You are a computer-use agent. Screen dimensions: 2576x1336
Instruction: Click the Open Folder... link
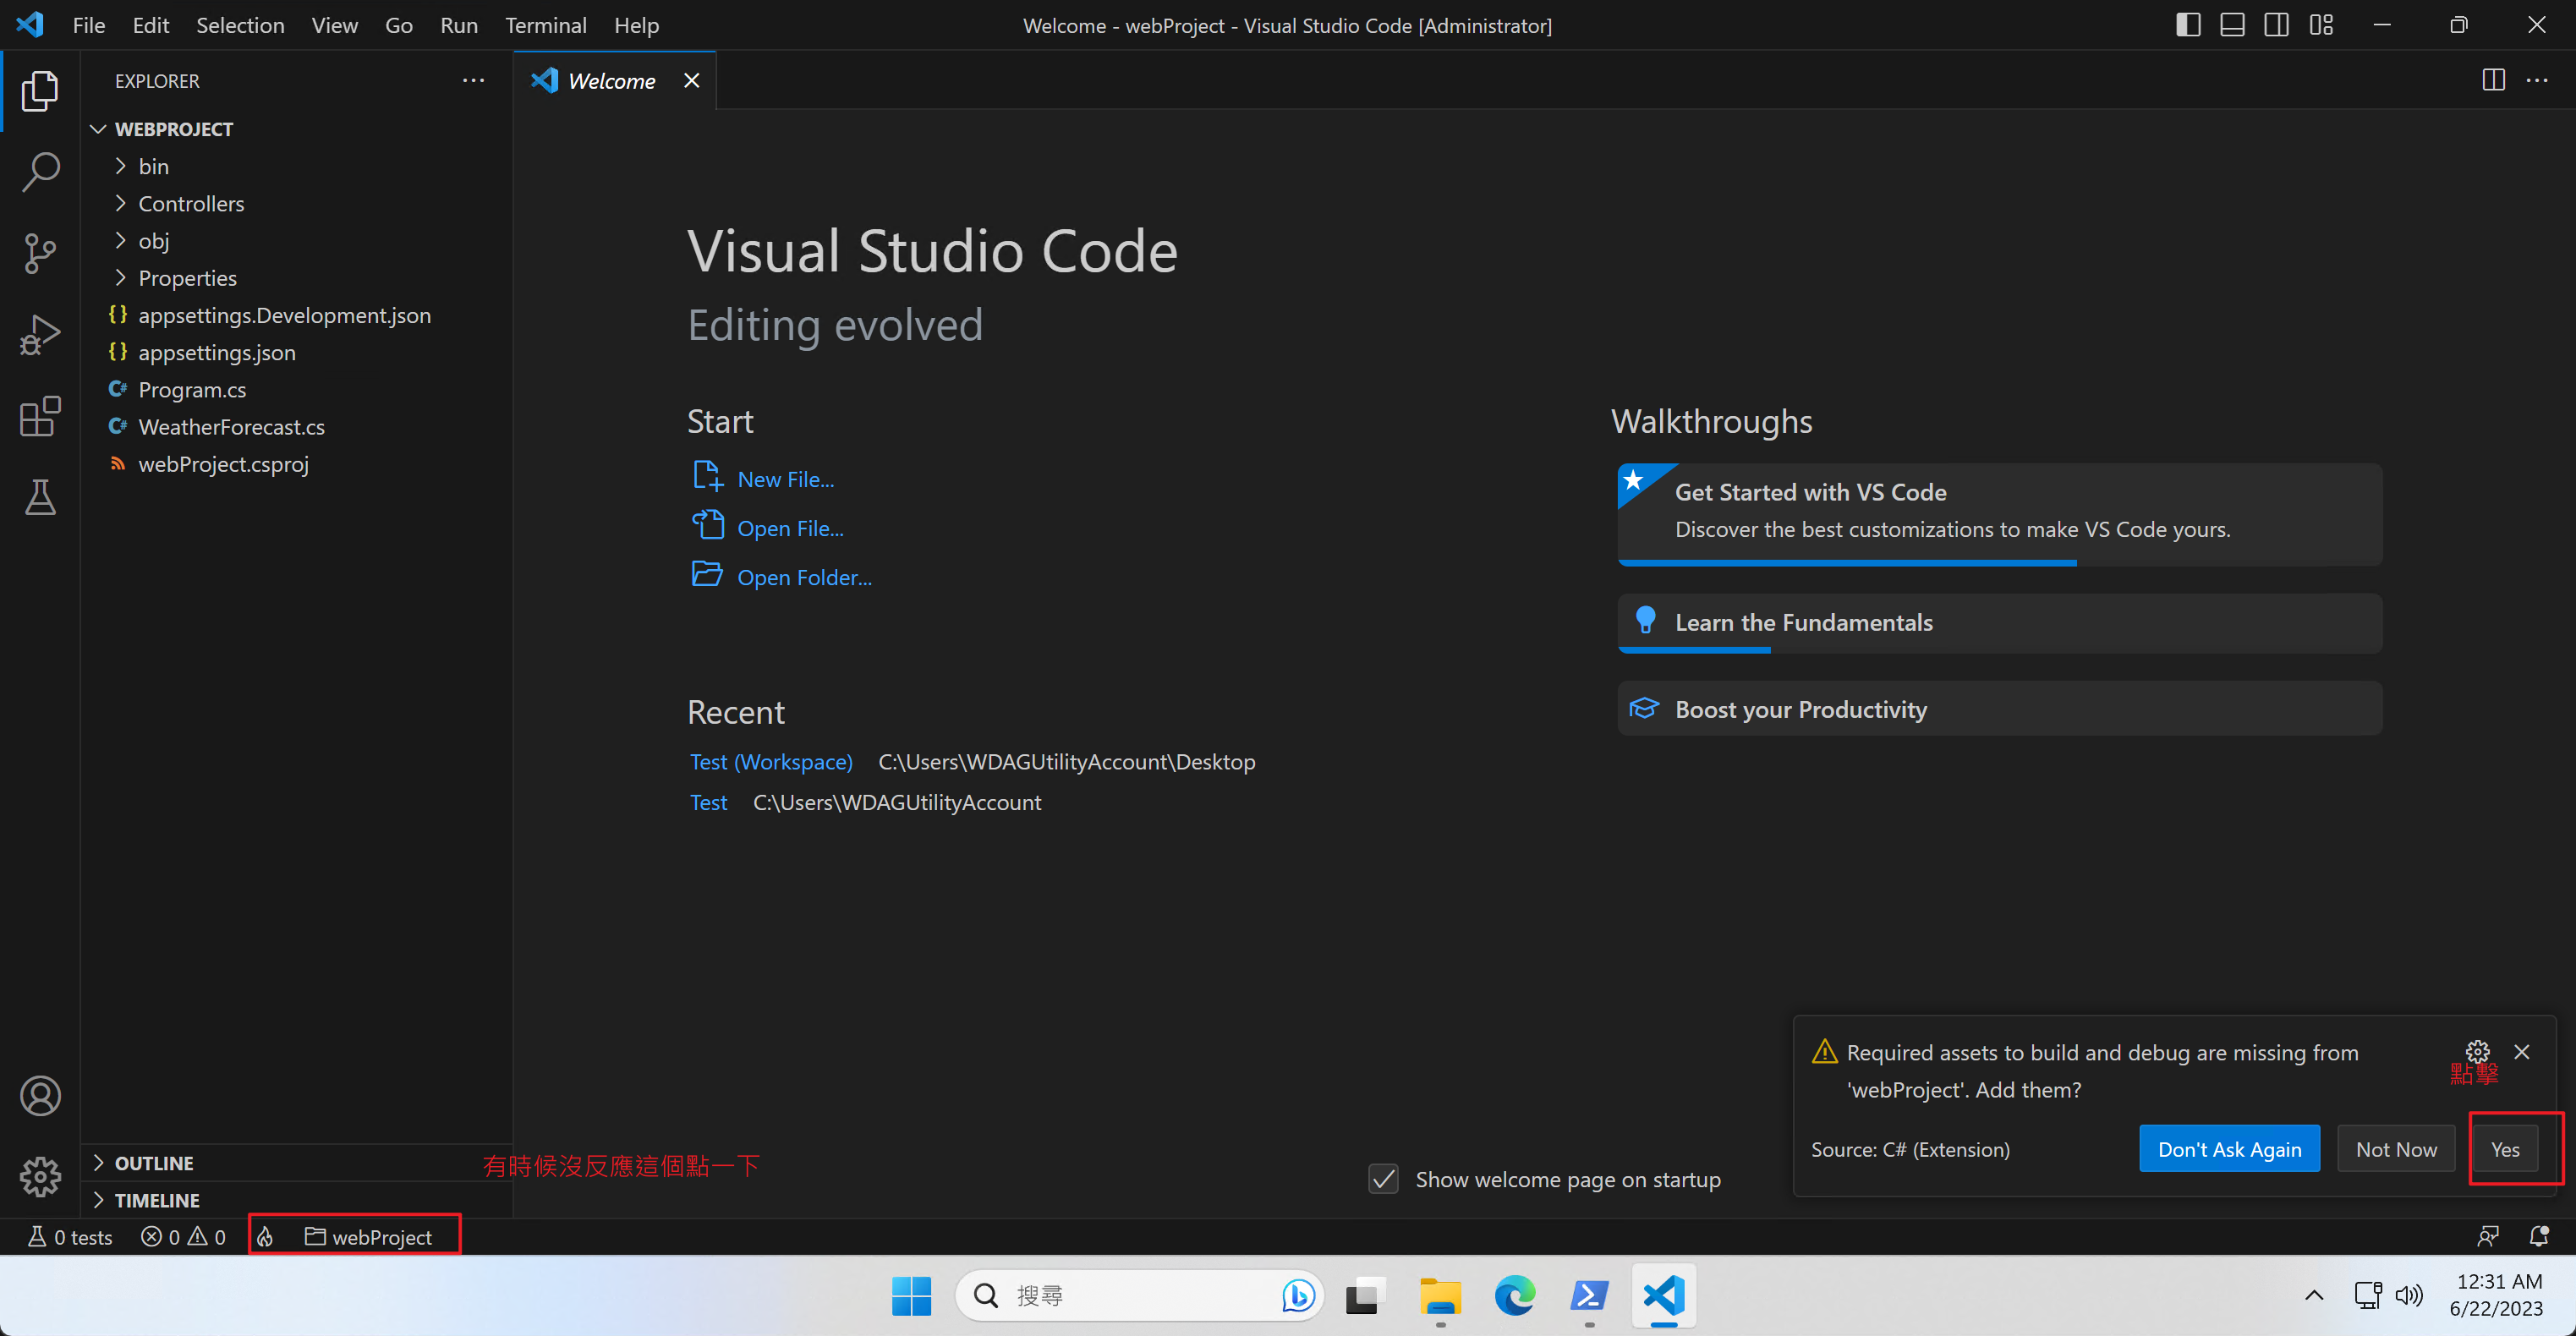(804, 577)
